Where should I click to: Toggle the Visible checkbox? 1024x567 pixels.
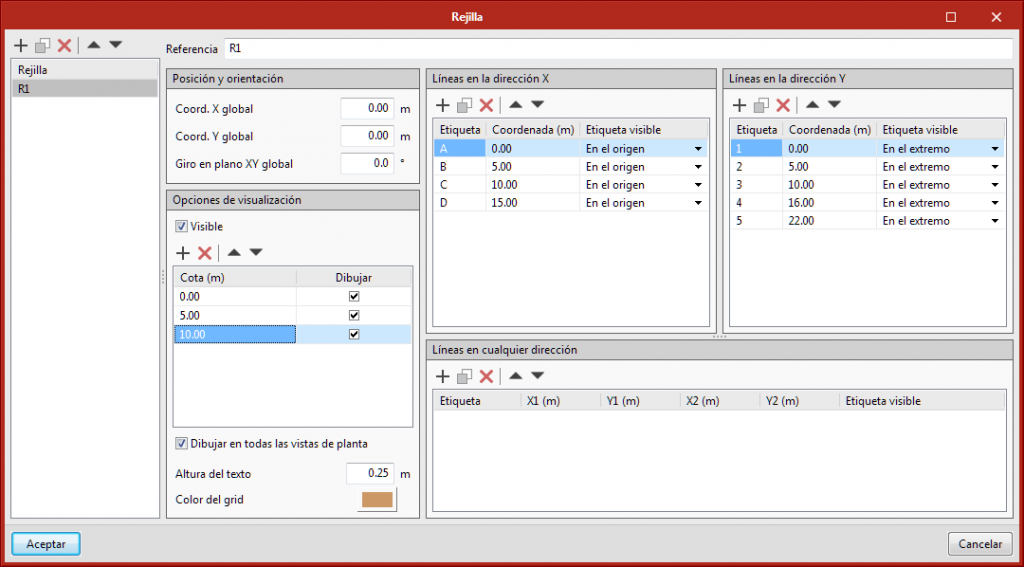(181, 227)
